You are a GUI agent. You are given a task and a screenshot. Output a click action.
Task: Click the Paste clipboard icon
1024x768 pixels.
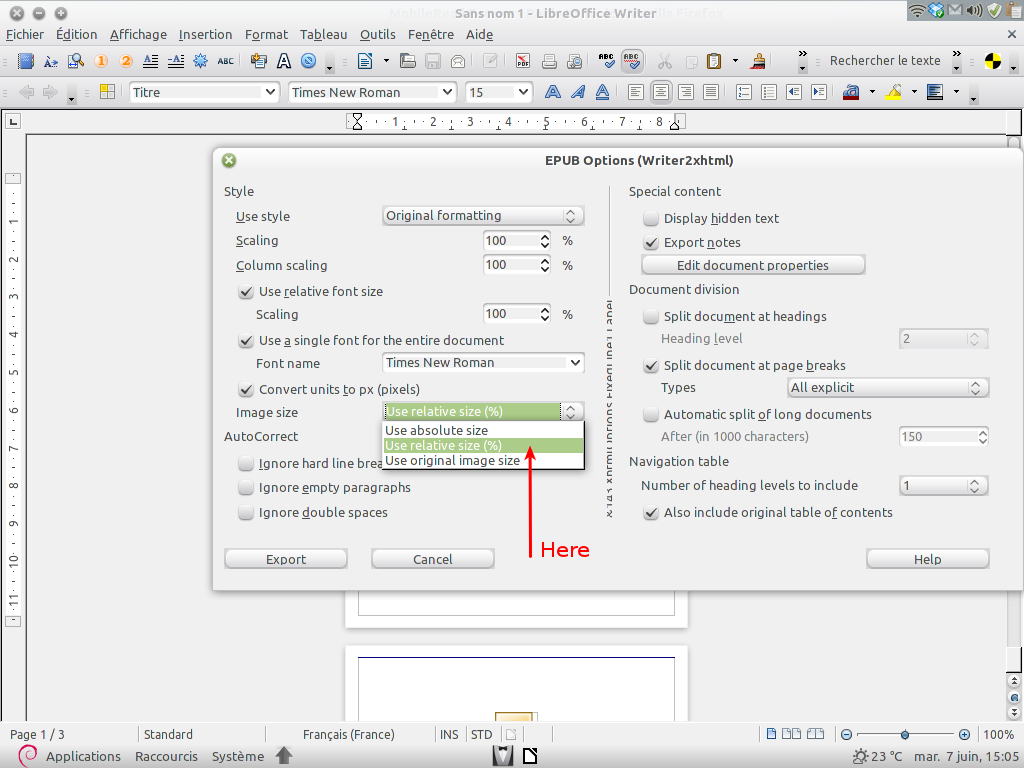(x=714, y=61)
